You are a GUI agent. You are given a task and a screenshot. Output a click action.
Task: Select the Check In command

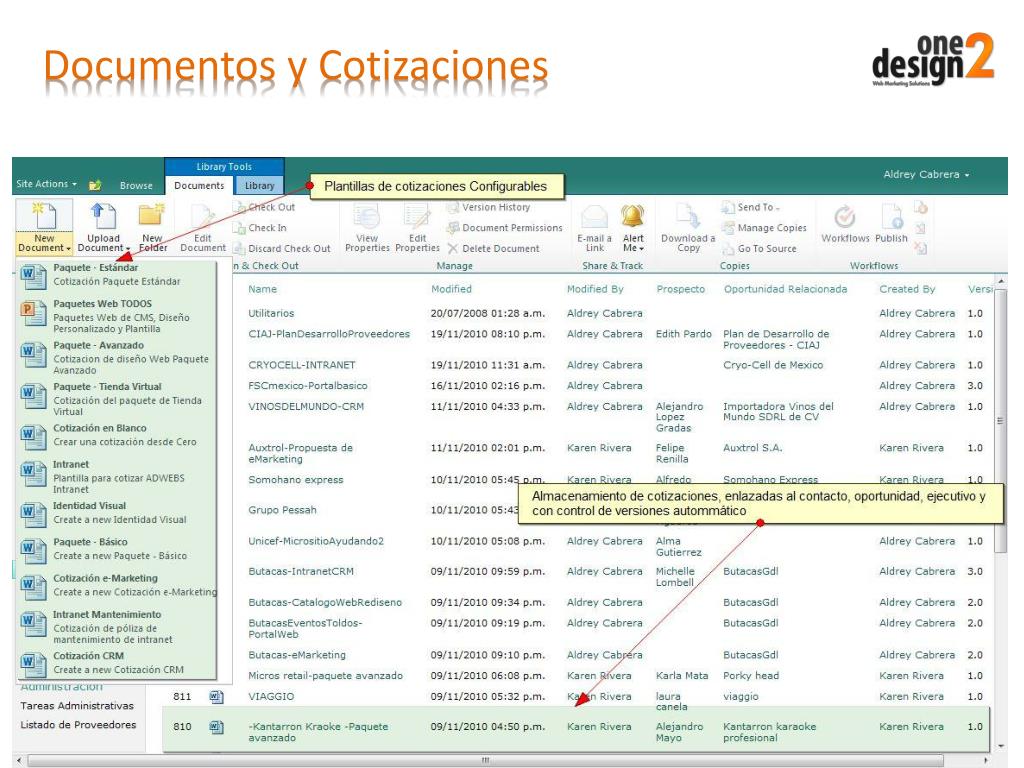(x=260, y=228)
